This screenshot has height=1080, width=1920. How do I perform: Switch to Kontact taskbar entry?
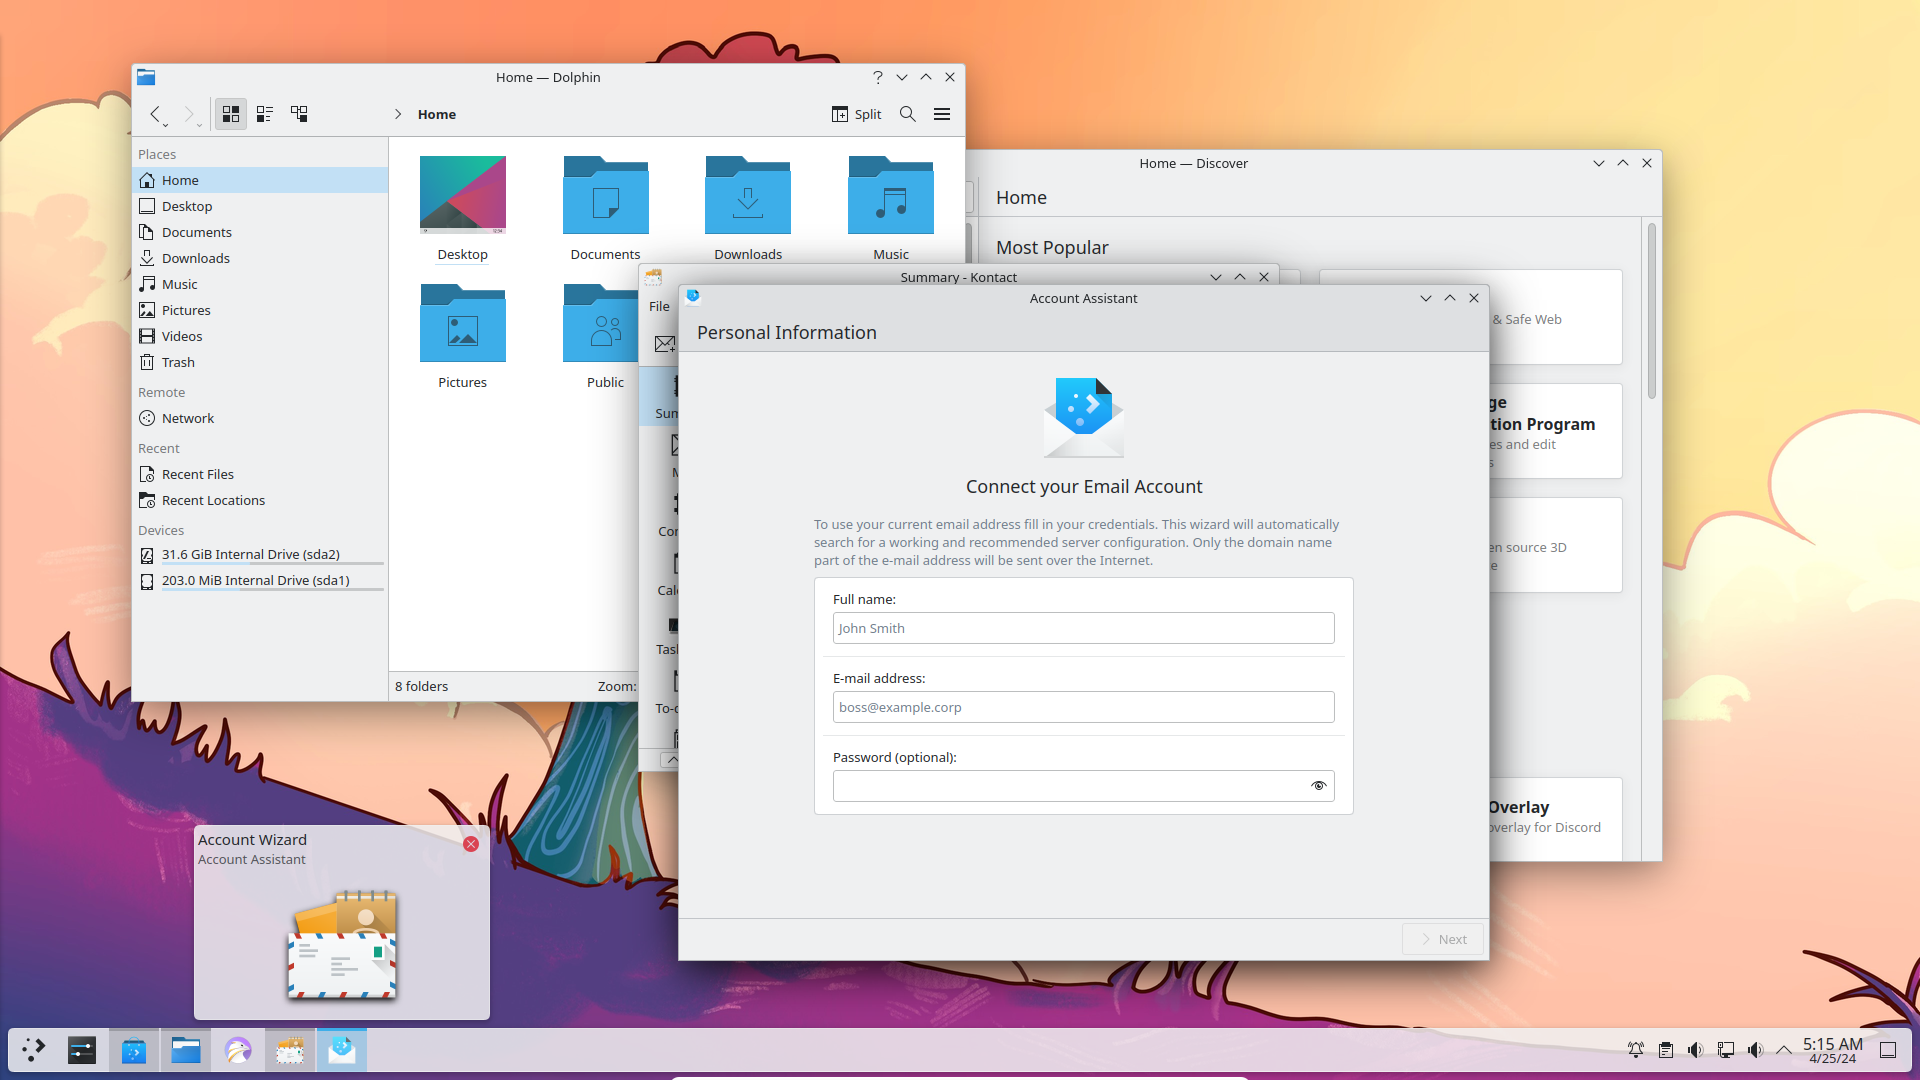pyautogui.click(x=290, y=1050)
